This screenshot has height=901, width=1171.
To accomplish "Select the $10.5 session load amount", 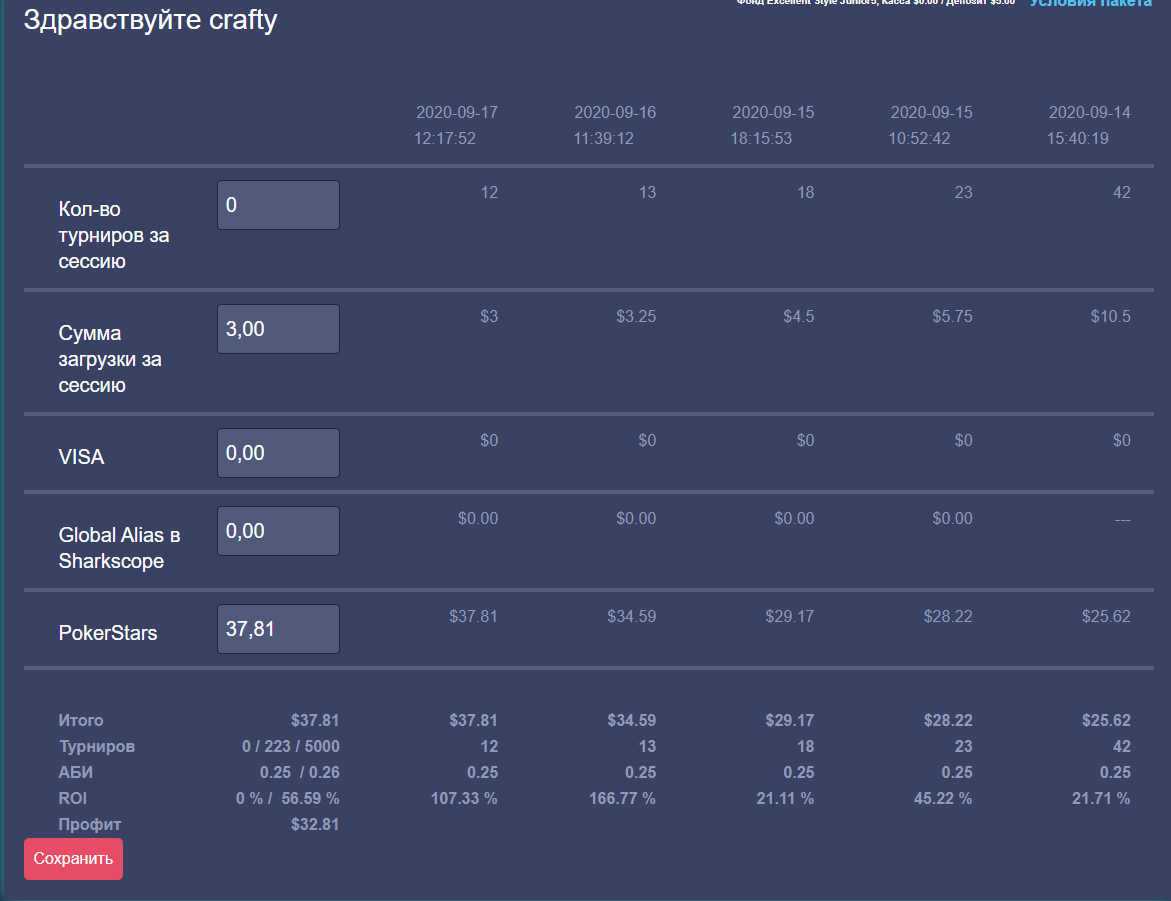I will tap(1111, 317).
